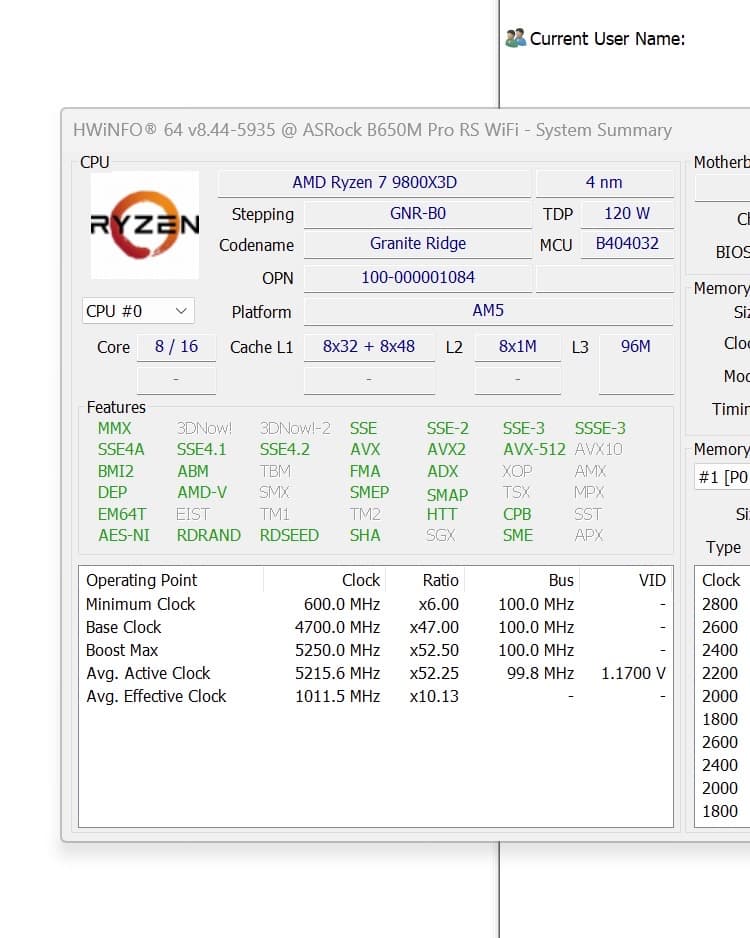
Task: Click the AMD-V feature label
Action: (x=202, y=492)
